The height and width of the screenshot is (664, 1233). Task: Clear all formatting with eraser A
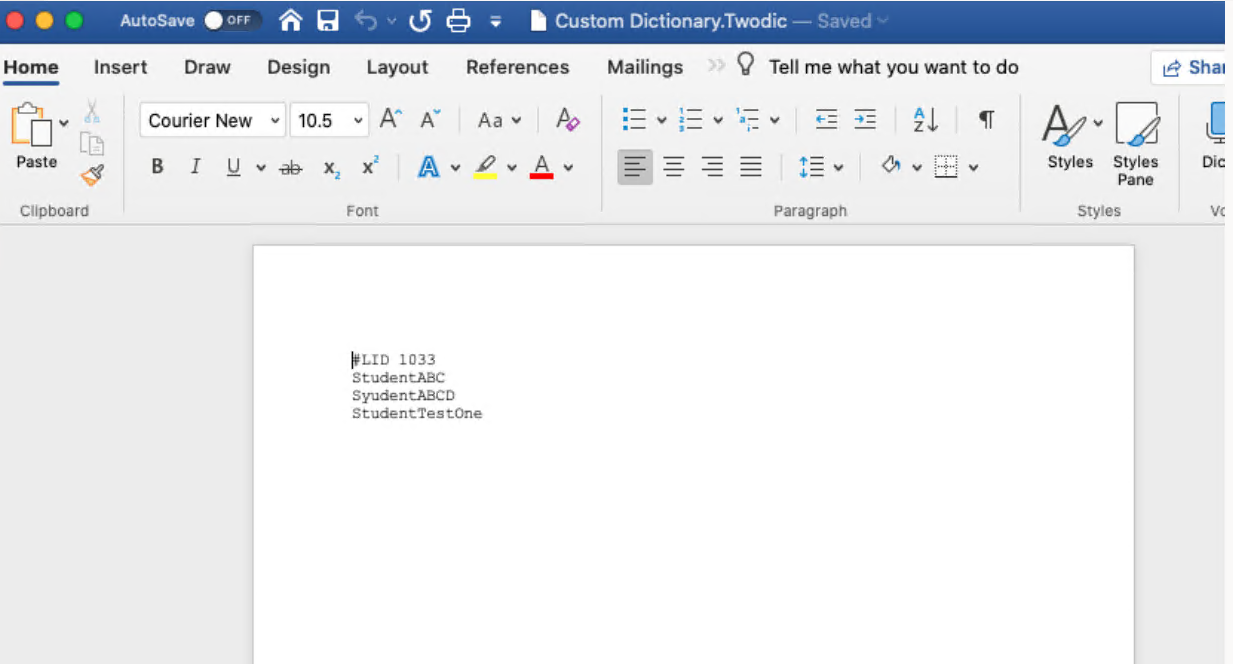tap(568, 120)
